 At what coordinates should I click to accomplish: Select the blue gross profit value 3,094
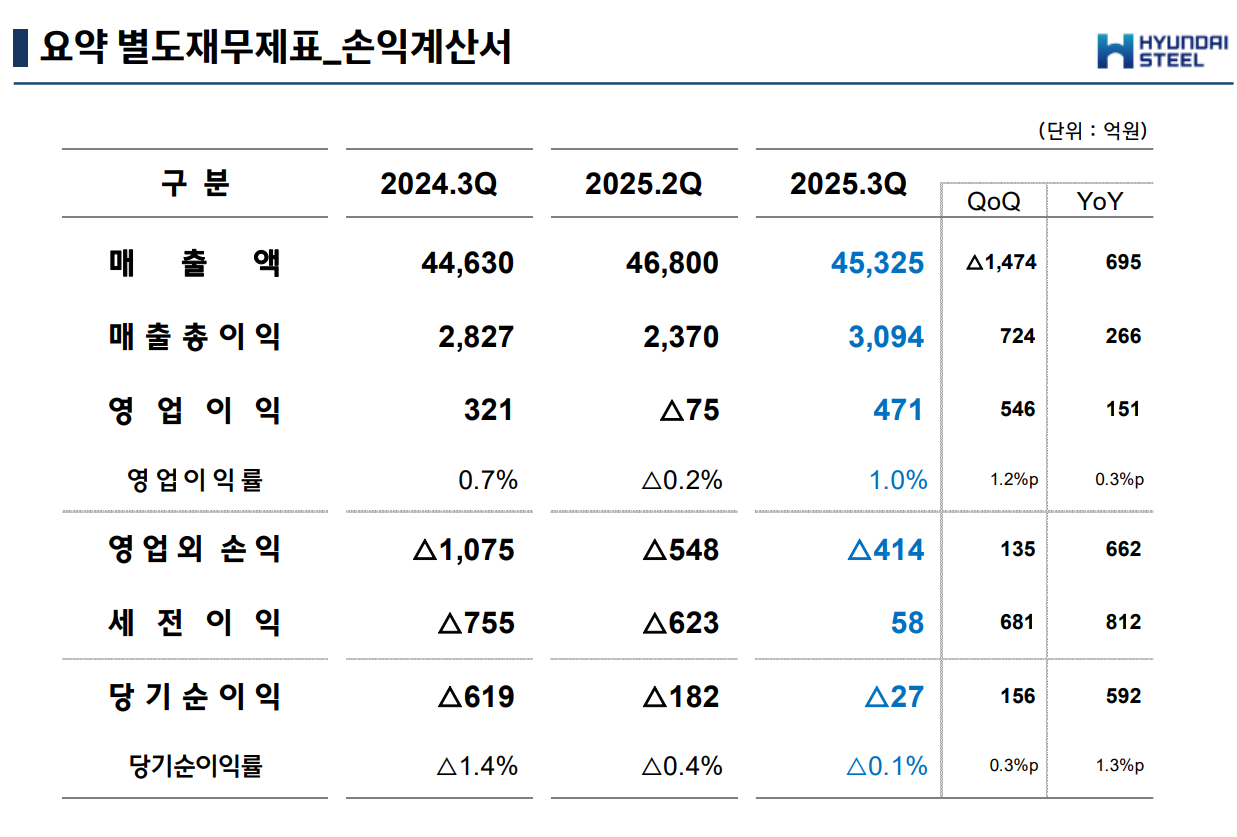coord(886,337)
